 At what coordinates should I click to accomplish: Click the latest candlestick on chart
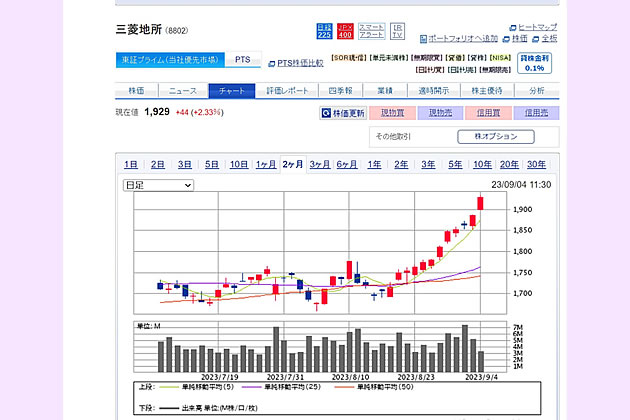[481, 203]
